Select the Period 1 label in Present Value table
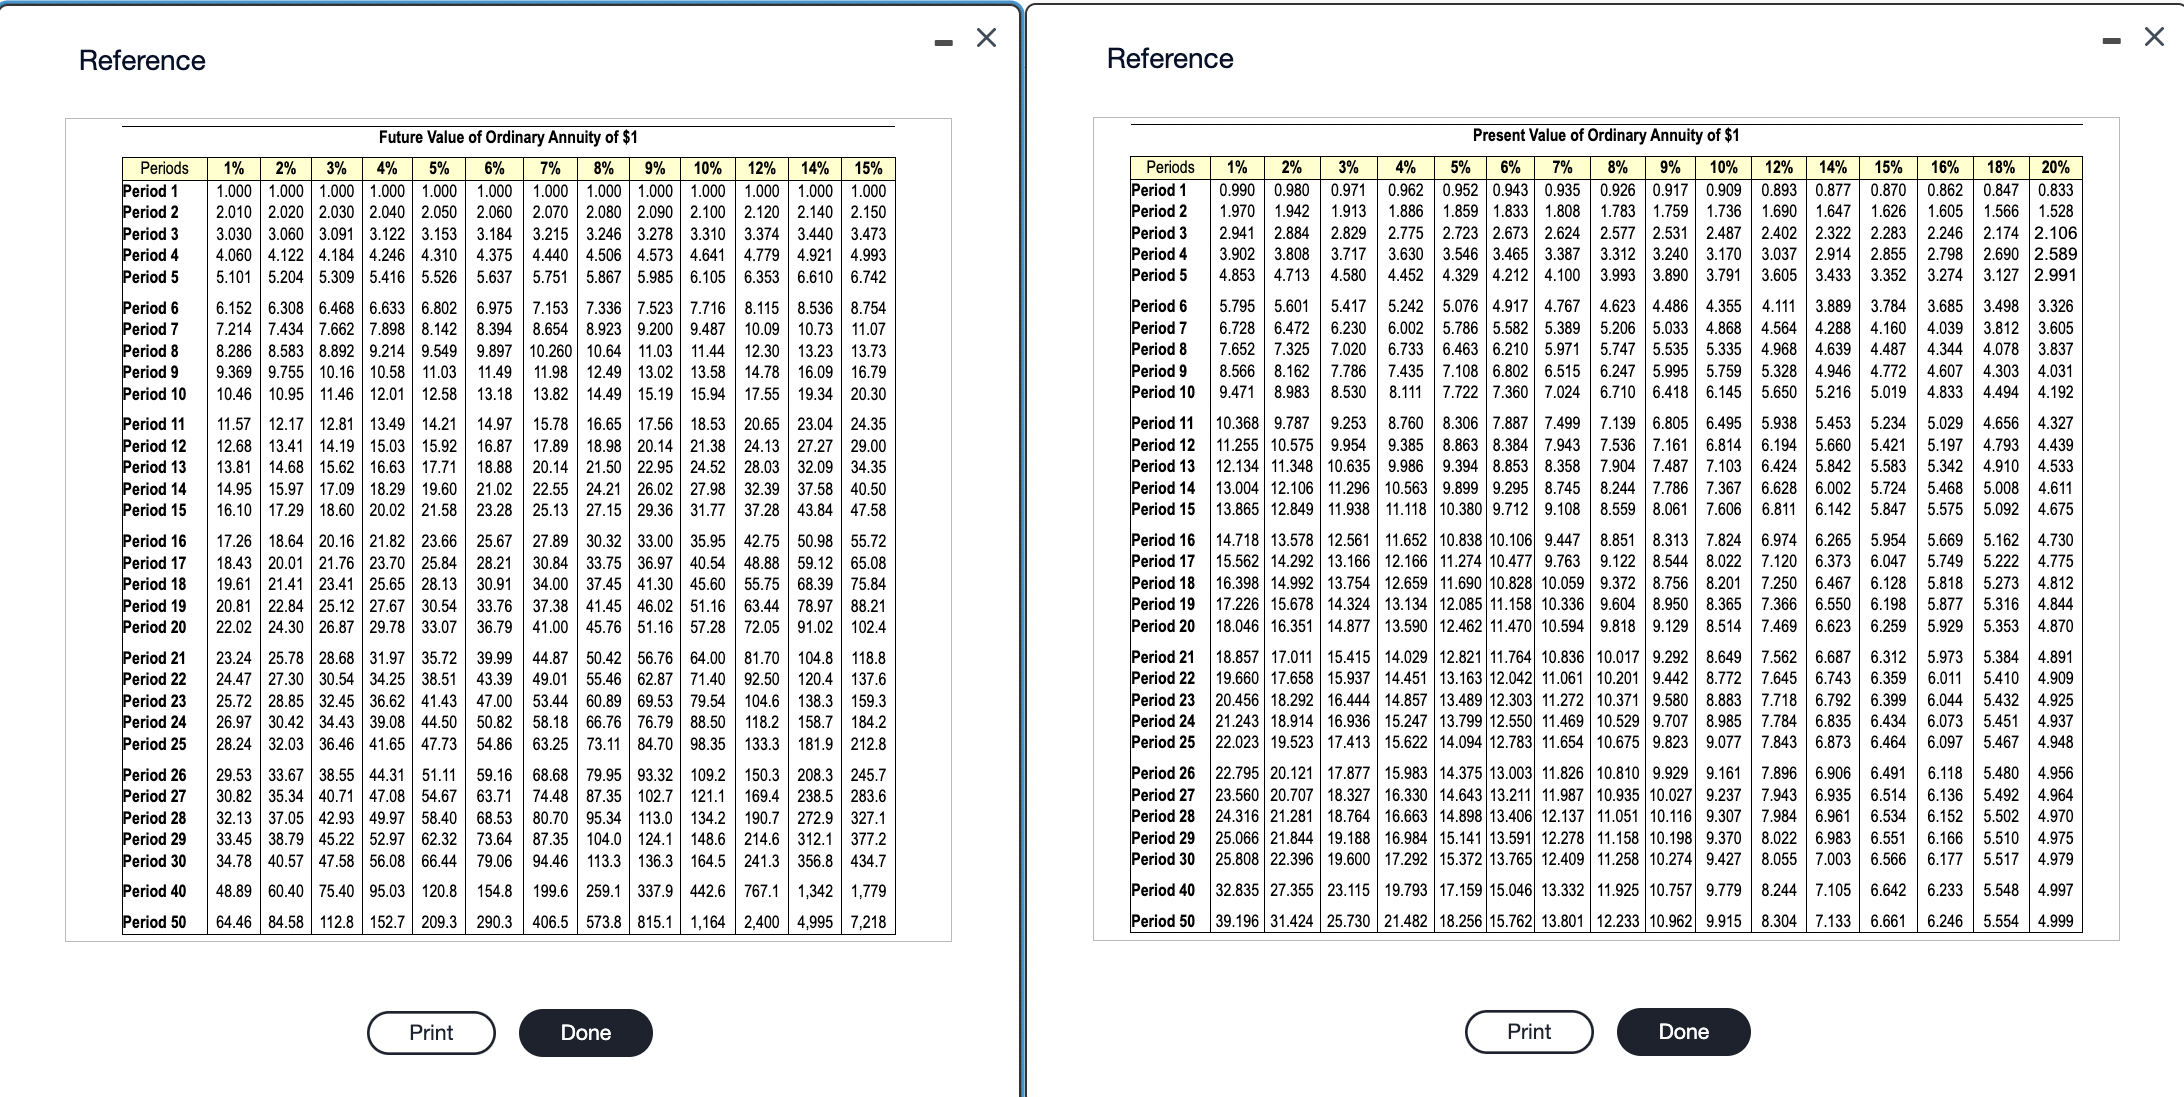The height and width of the screenshot is (1097, 2184). coord(1160,189)
